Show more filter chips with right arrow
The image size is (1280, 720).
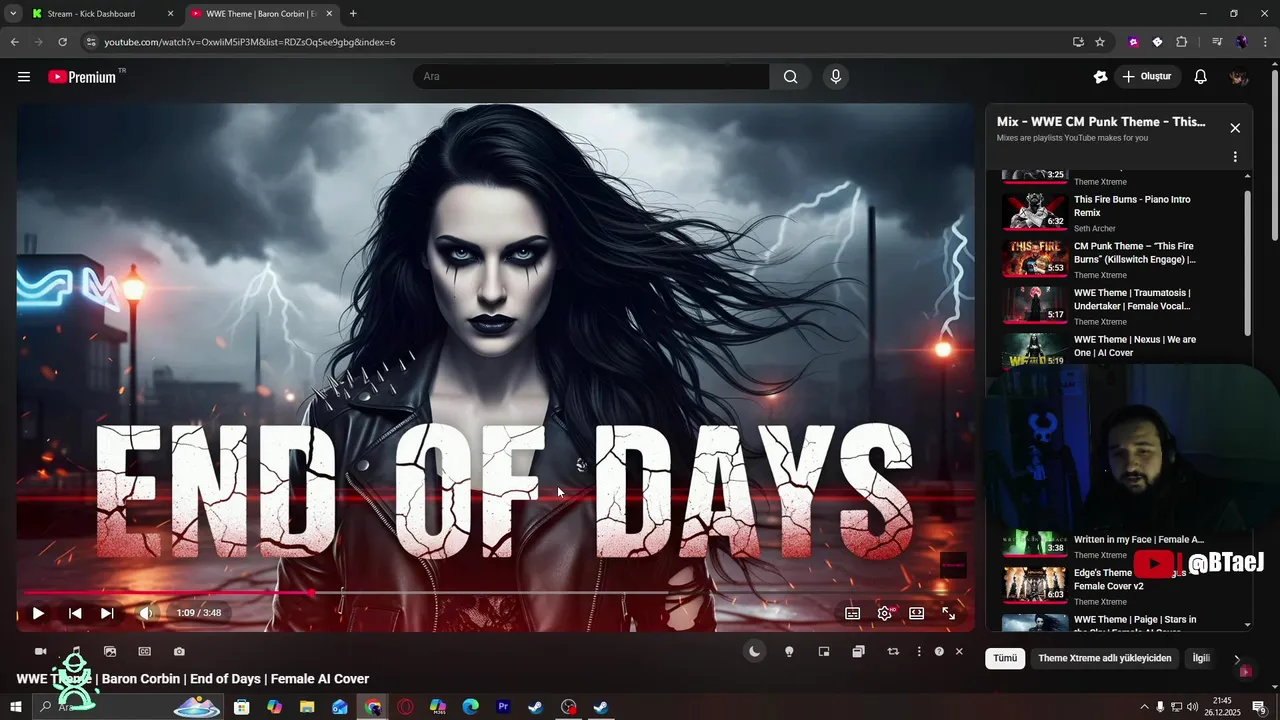coord(1237,659)
